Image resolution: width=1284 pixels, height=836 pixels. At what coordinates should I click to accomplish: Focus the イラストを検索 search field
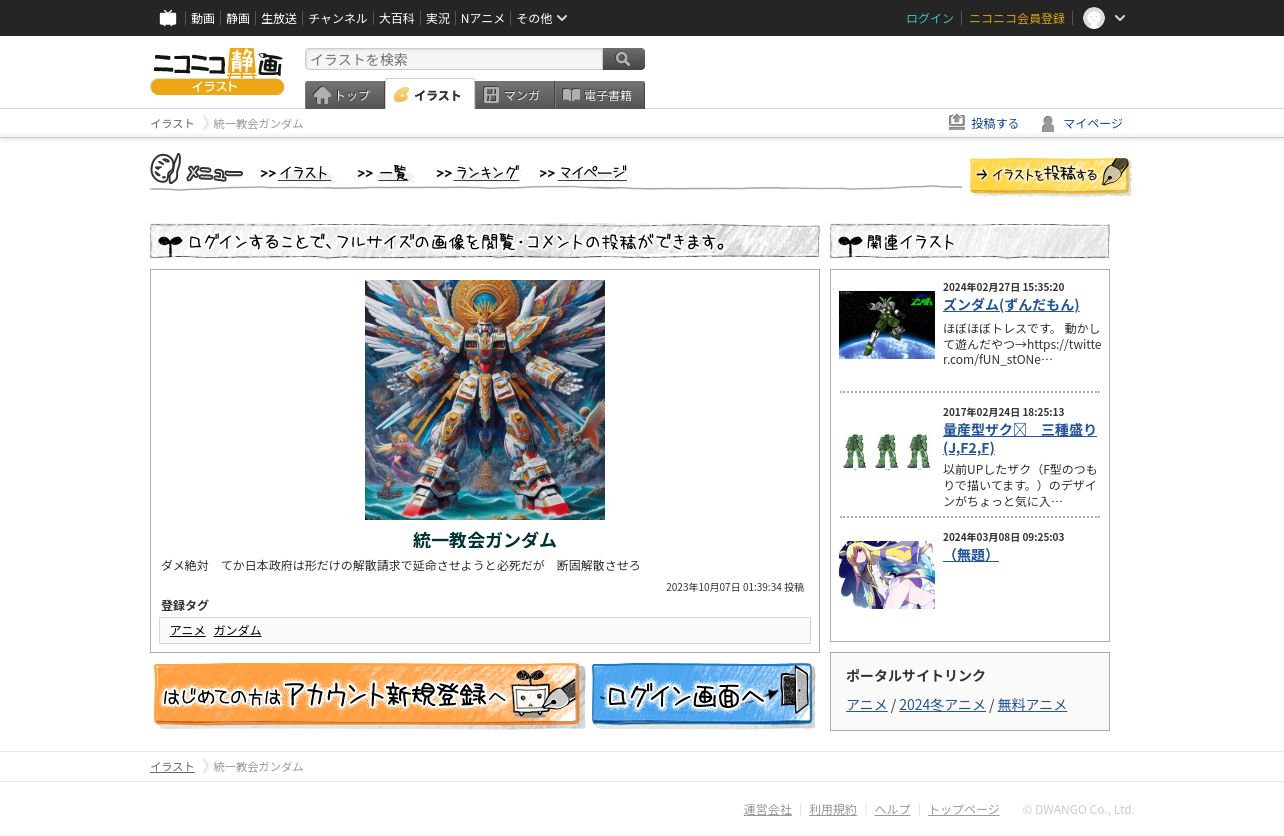(454, 59)
